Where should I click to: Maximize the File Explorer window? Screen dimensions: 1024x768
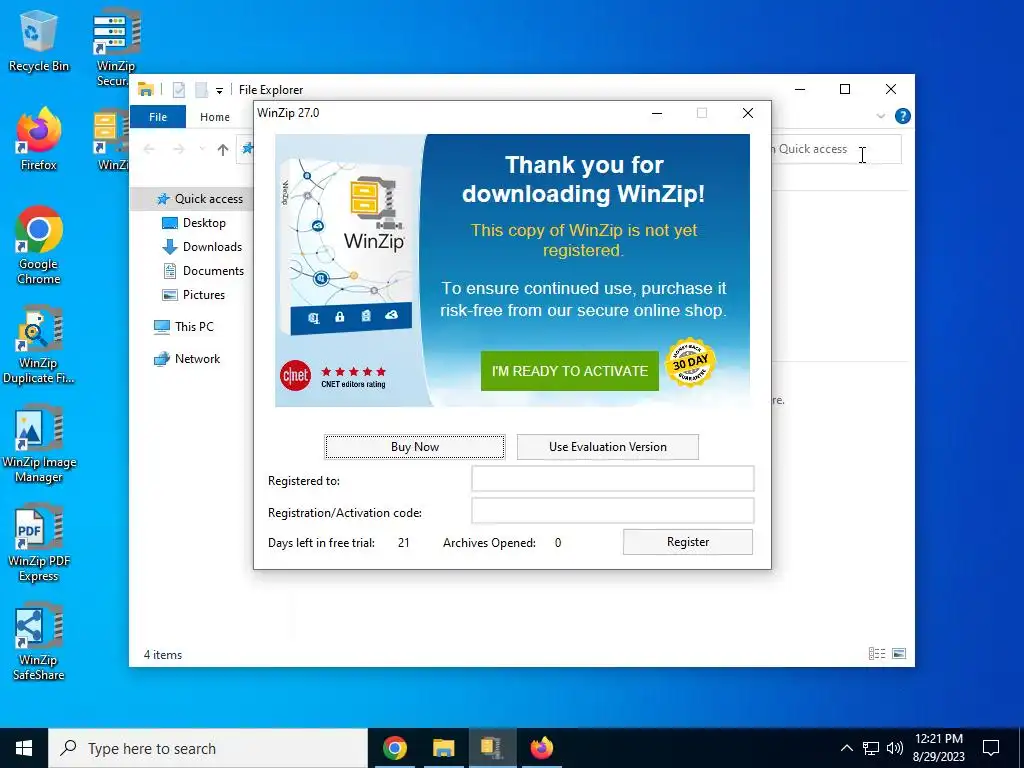(844, 89)
